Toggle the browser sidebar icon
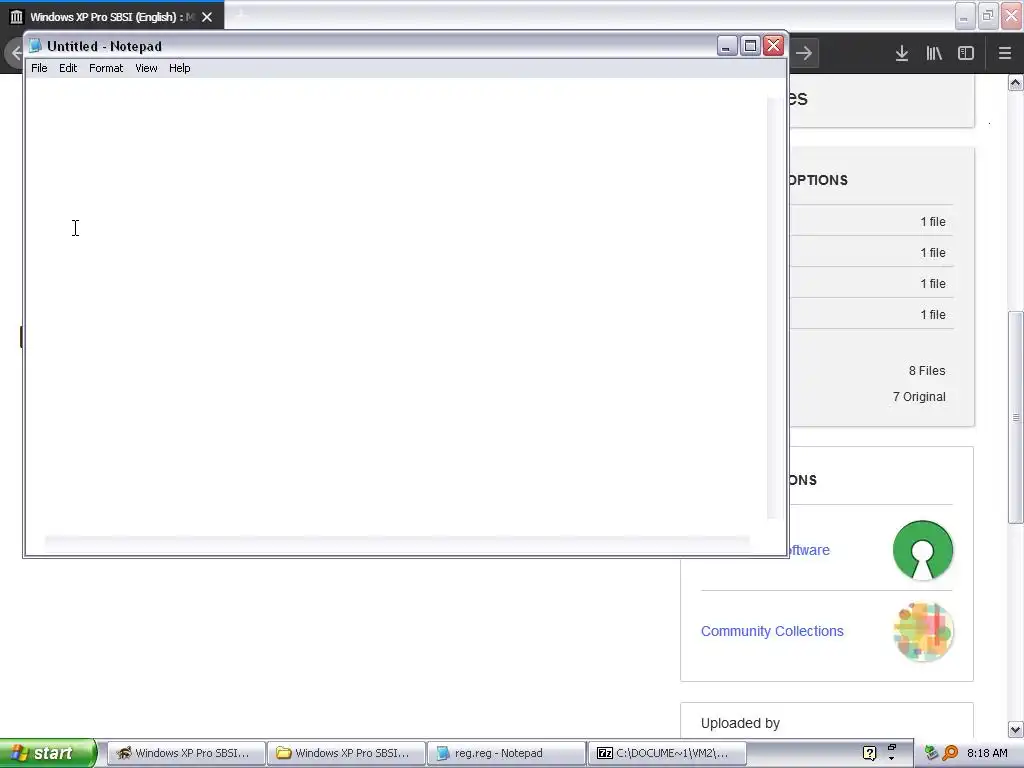 tap(966, 53)
